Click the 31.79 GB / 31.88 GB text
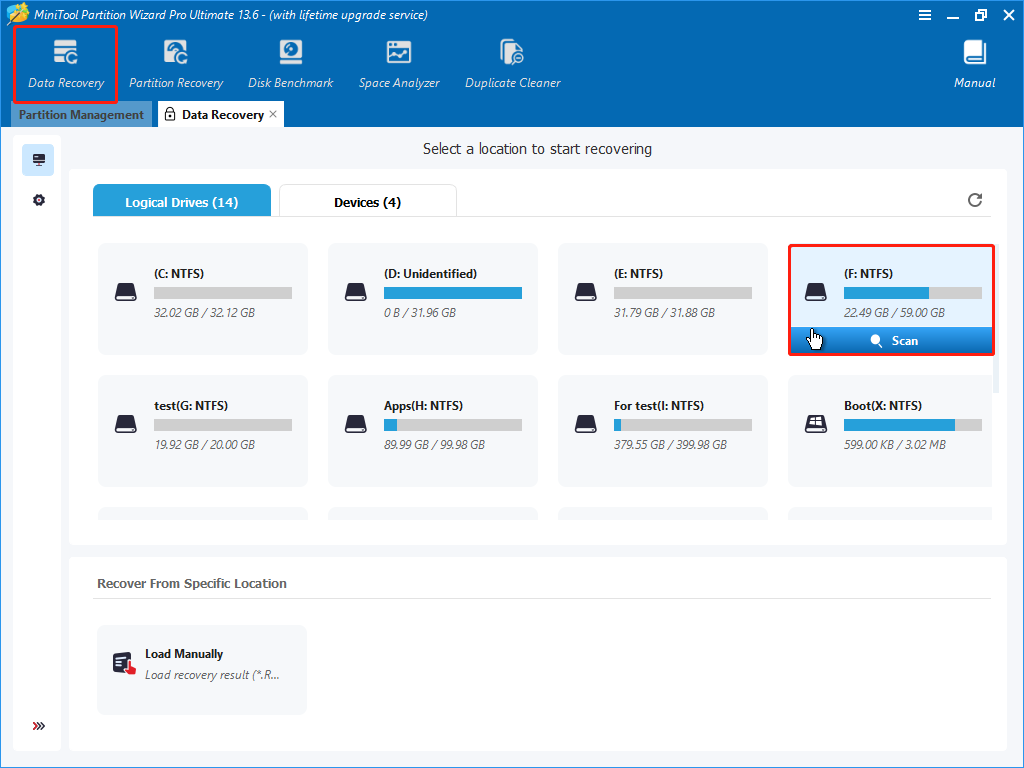The image size is (1024, 768). coord(664,313)
